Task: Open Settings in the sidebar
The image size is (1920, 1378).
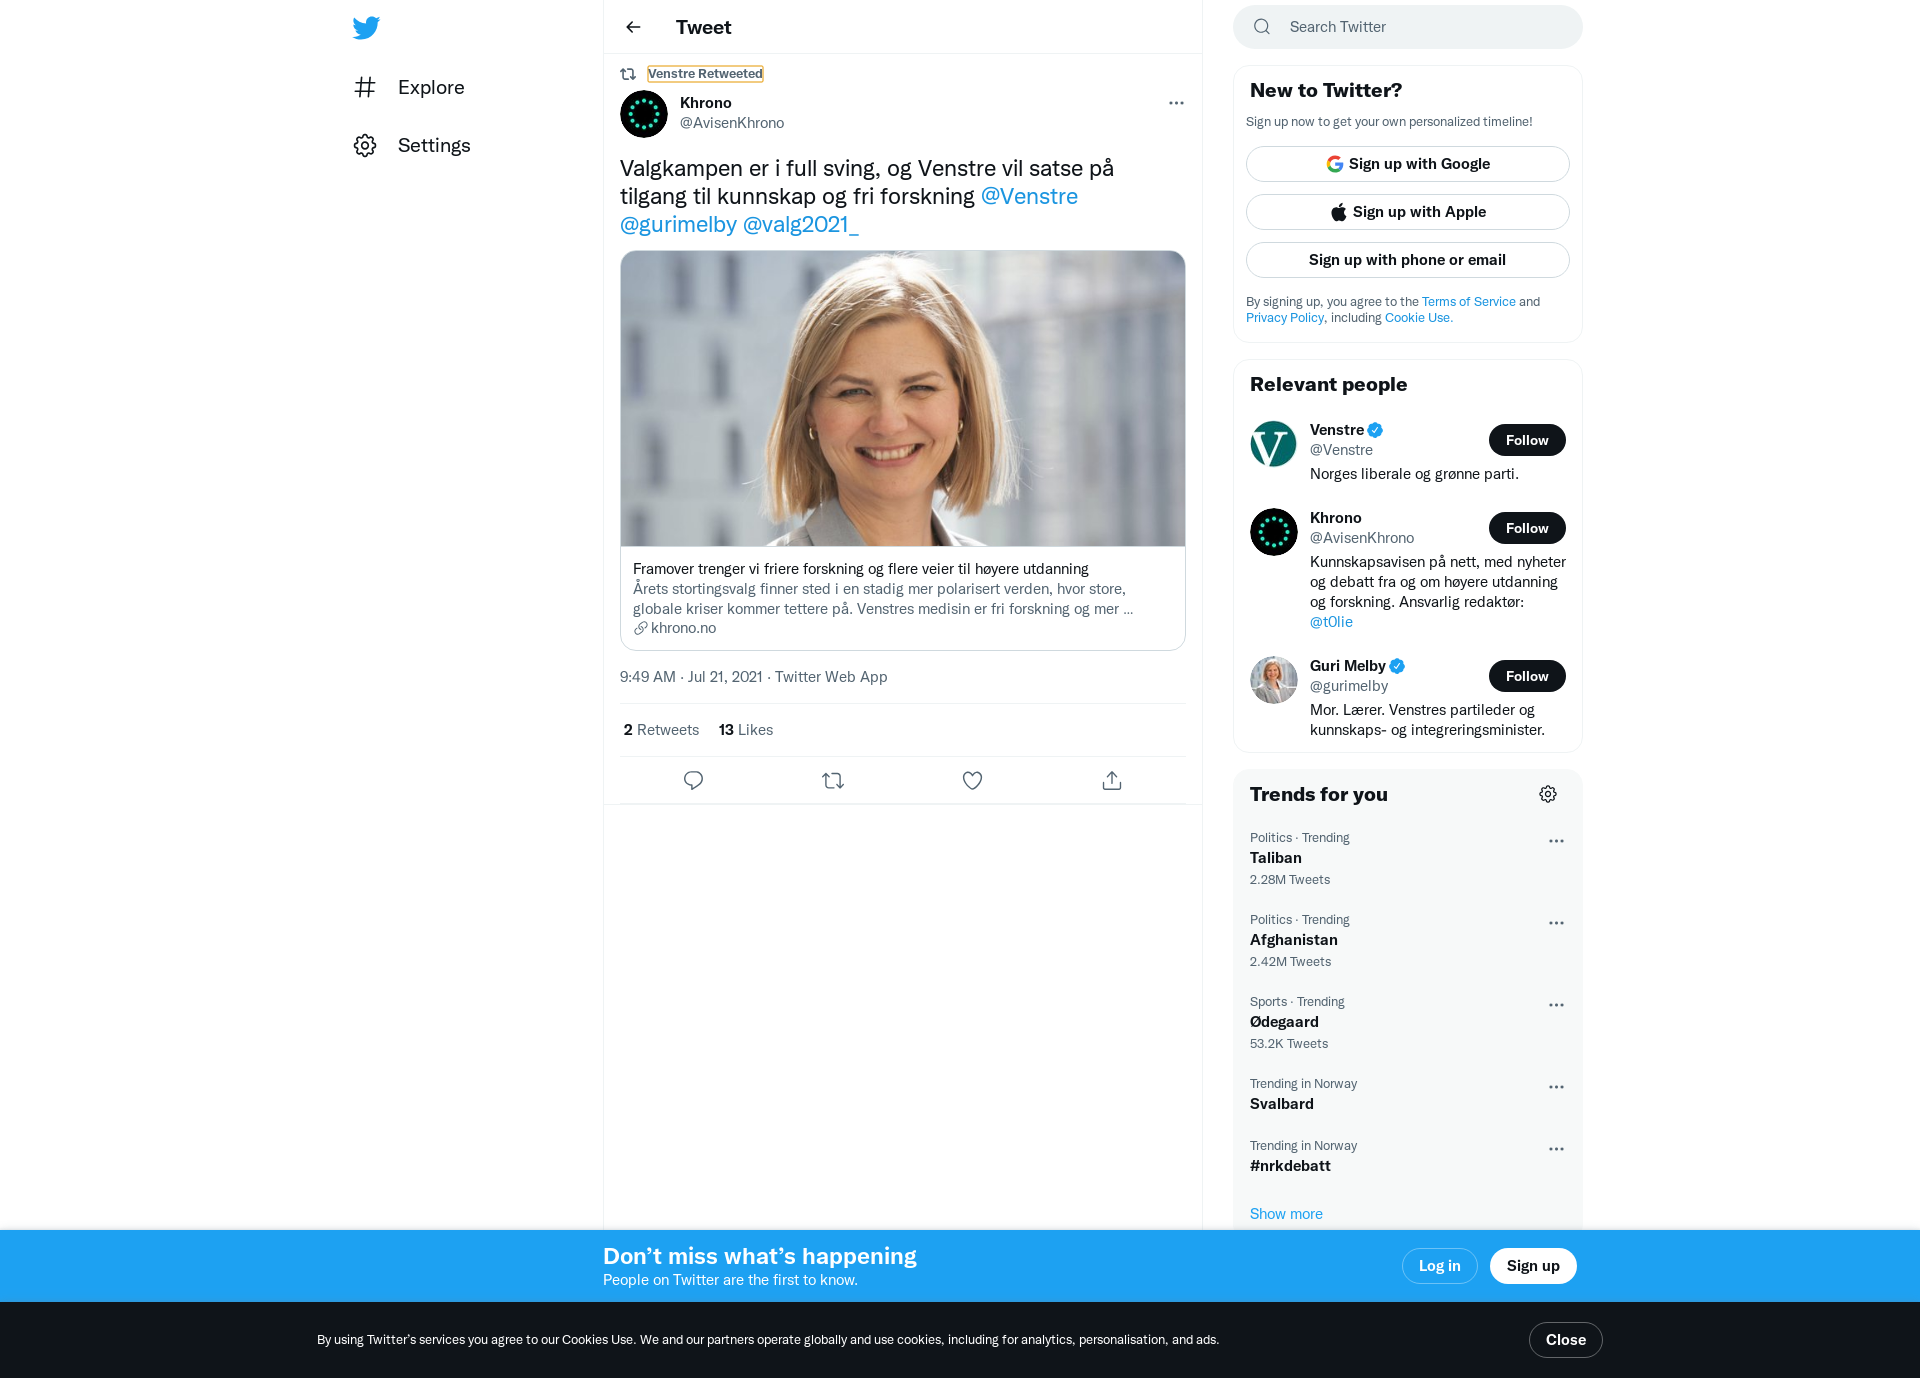Action: pos(413,145)
